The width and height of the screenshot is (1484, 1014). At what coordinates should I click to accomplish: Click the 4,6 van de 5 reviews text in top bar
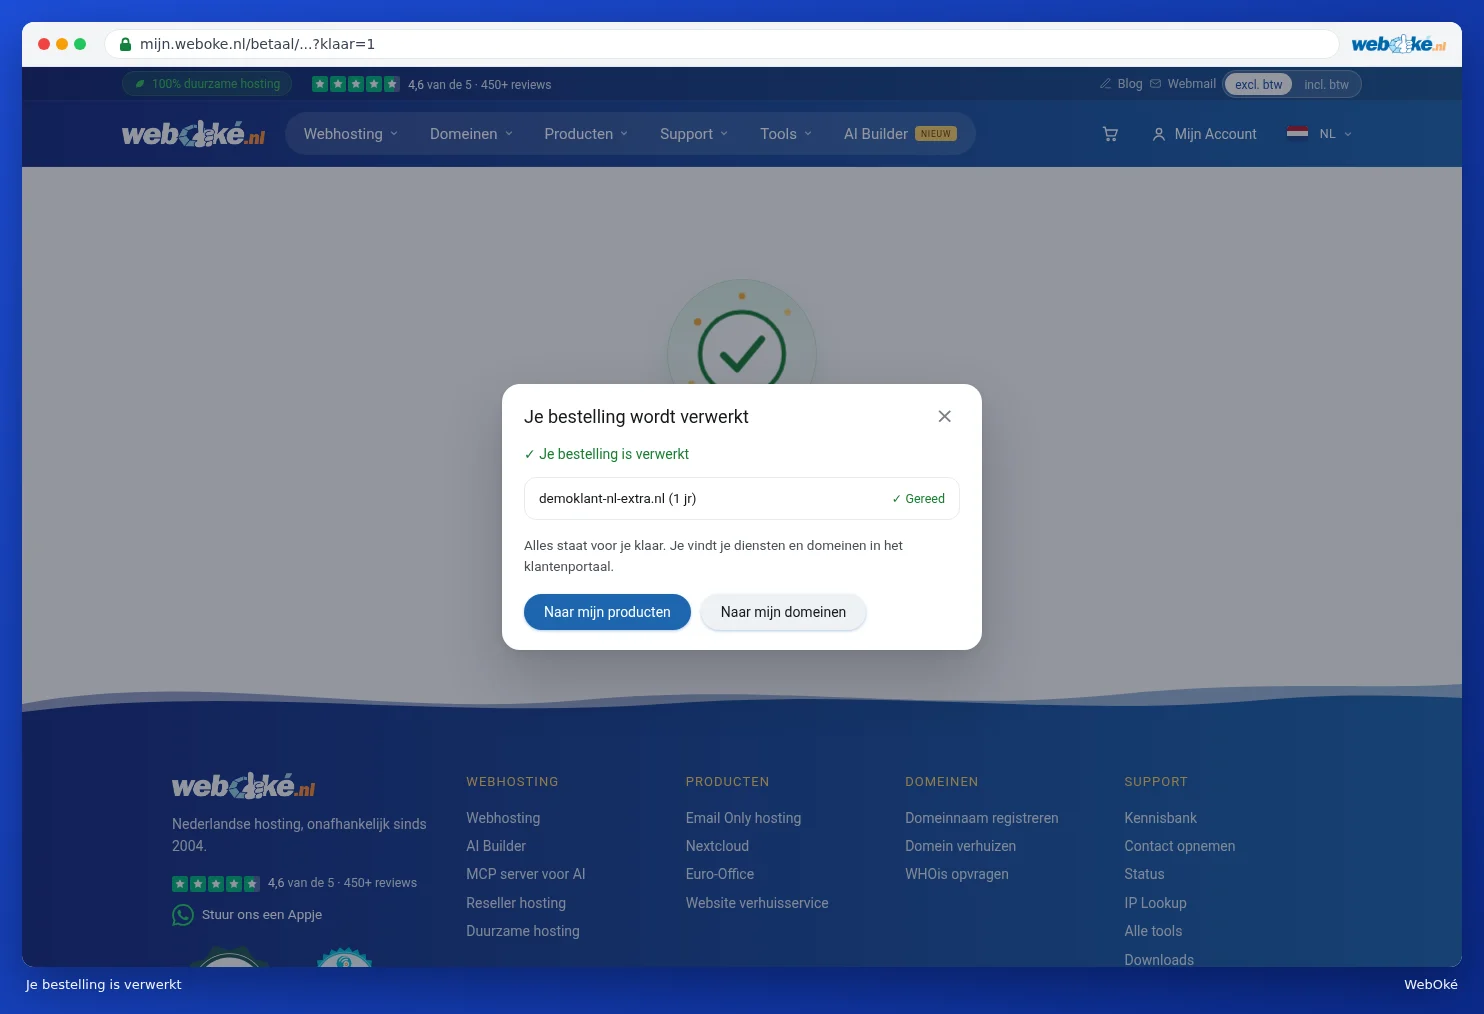[479, 85]
